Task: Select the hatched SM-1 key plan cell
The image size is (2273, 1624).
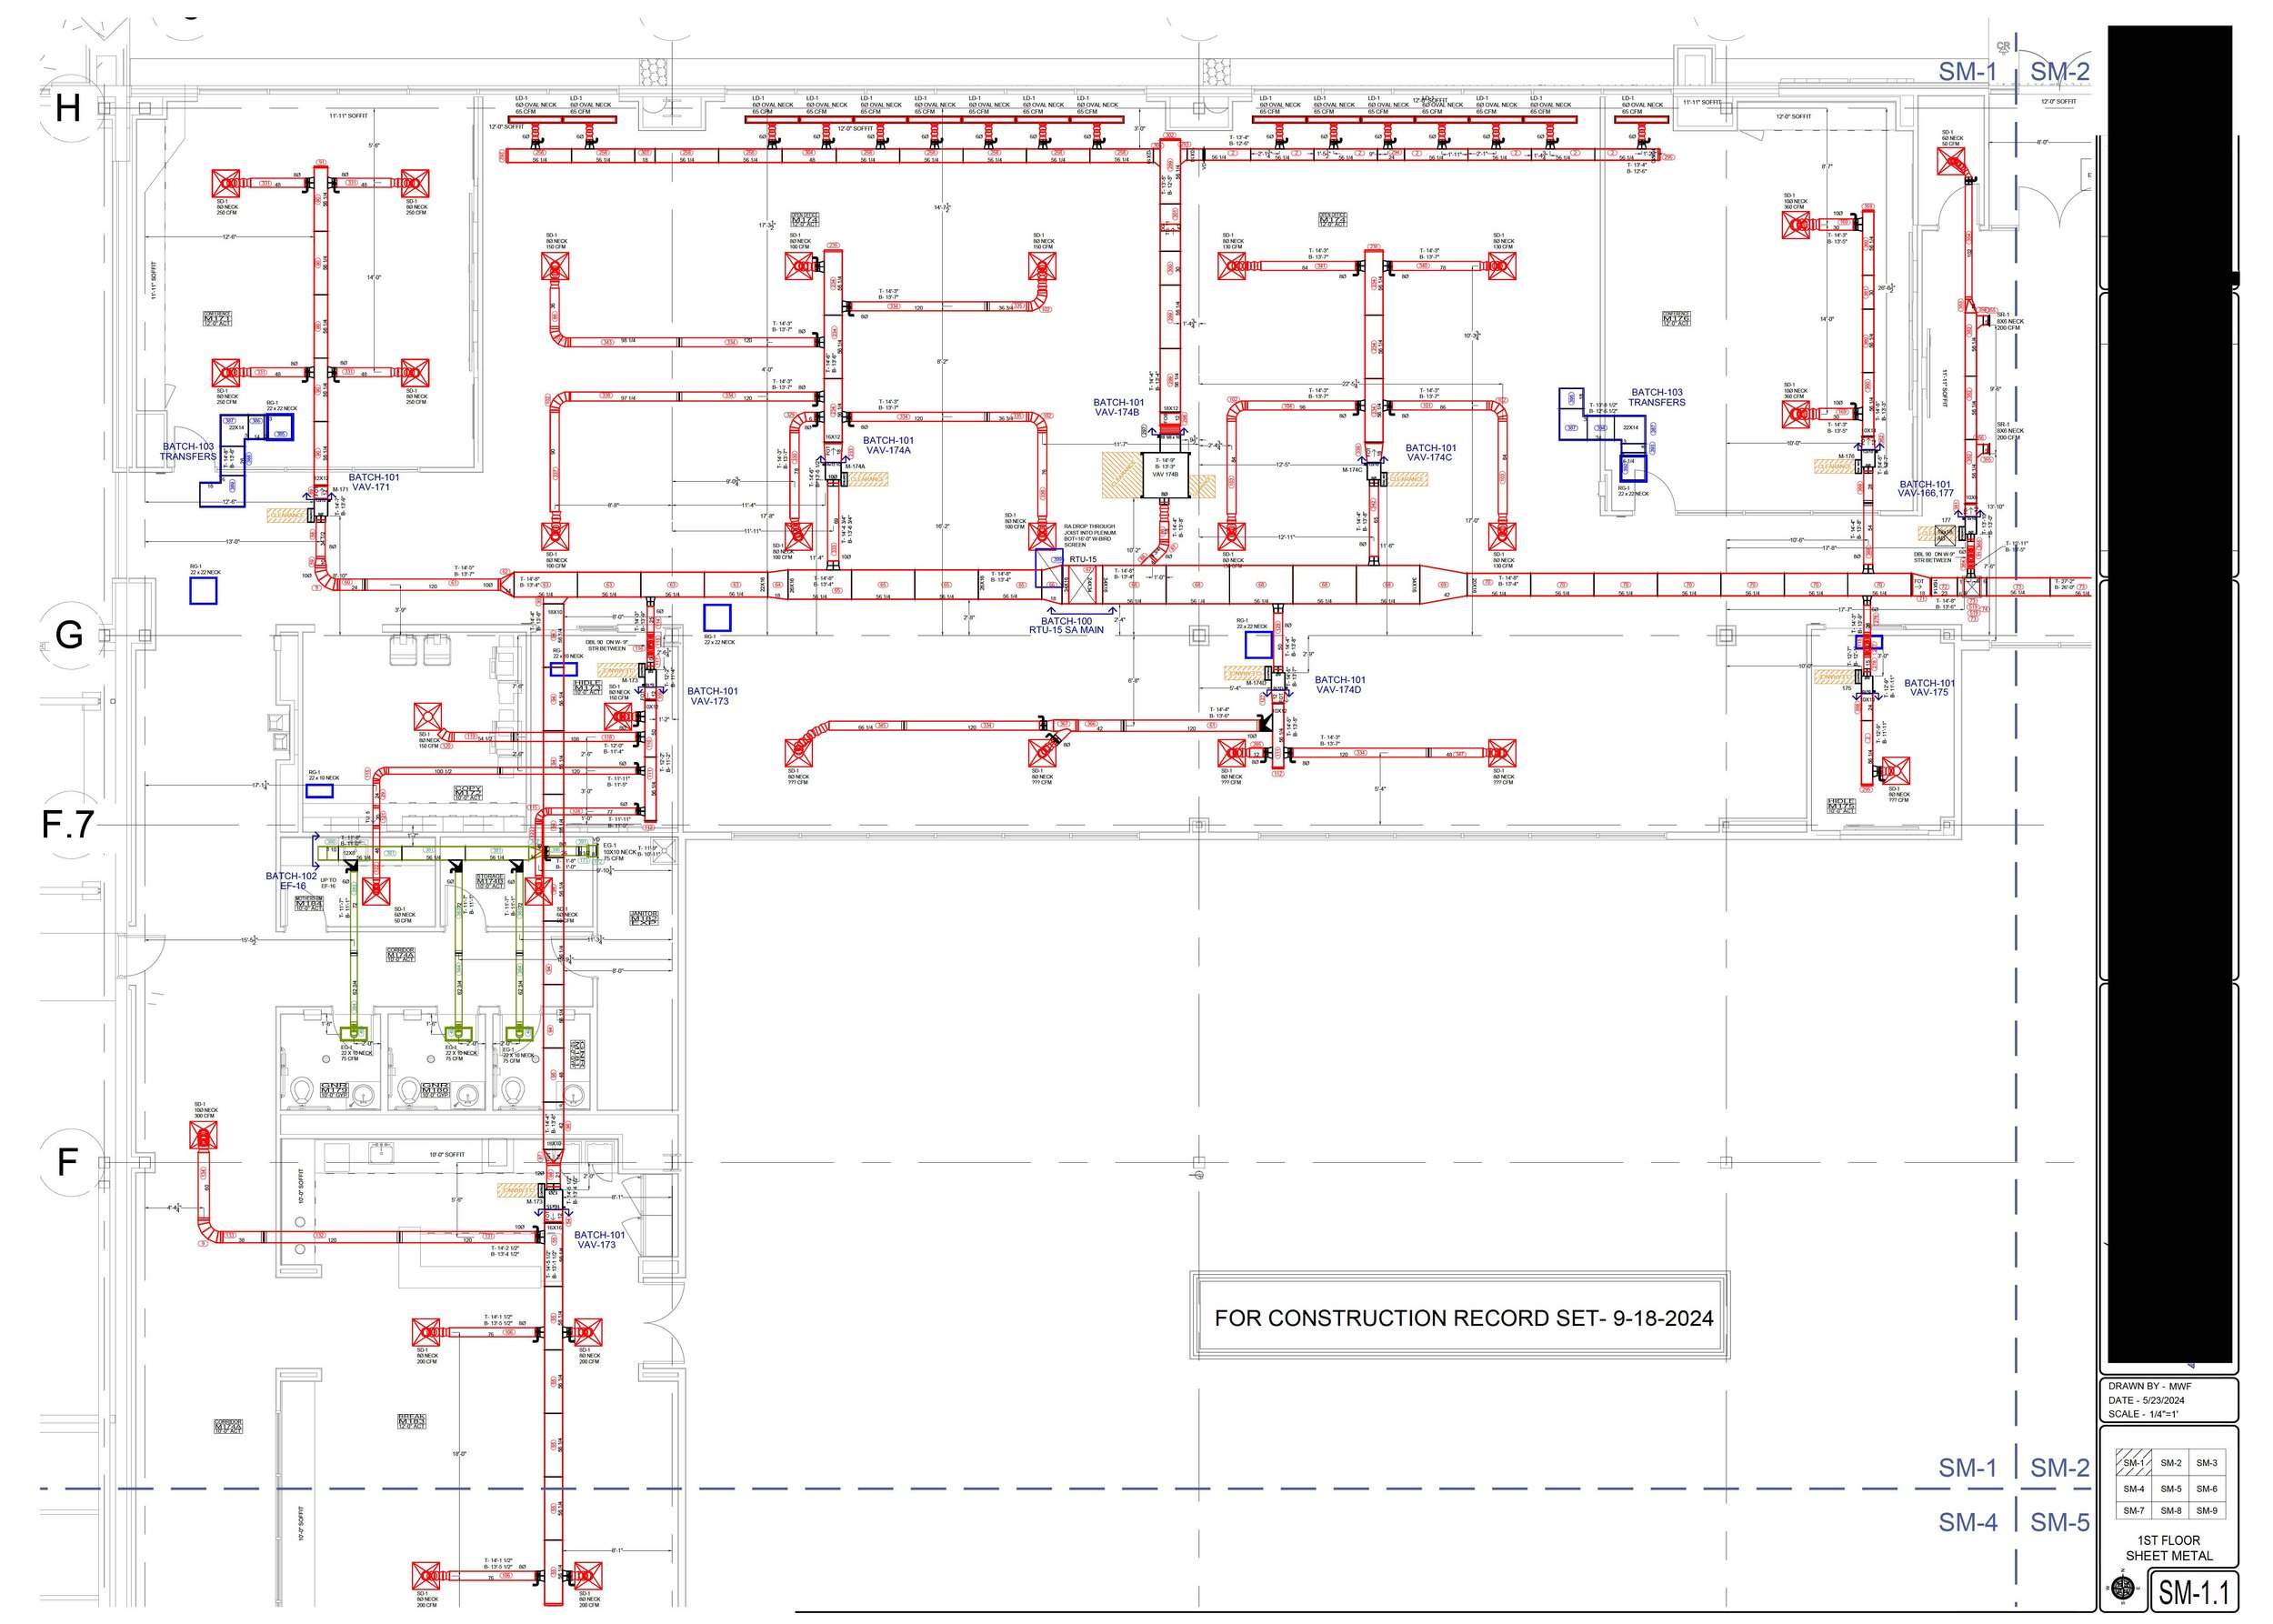Action: 2134,1462
